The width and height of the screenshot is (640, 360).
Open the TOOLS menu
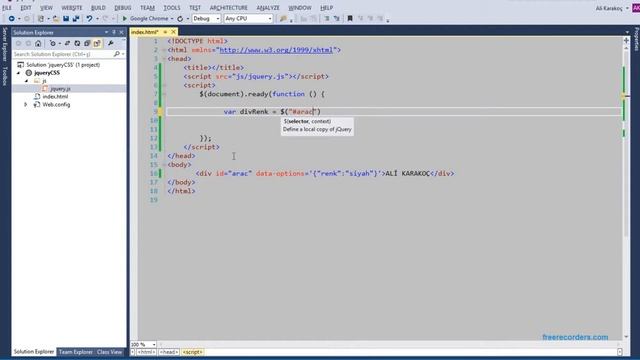click(x=172, y=8)
